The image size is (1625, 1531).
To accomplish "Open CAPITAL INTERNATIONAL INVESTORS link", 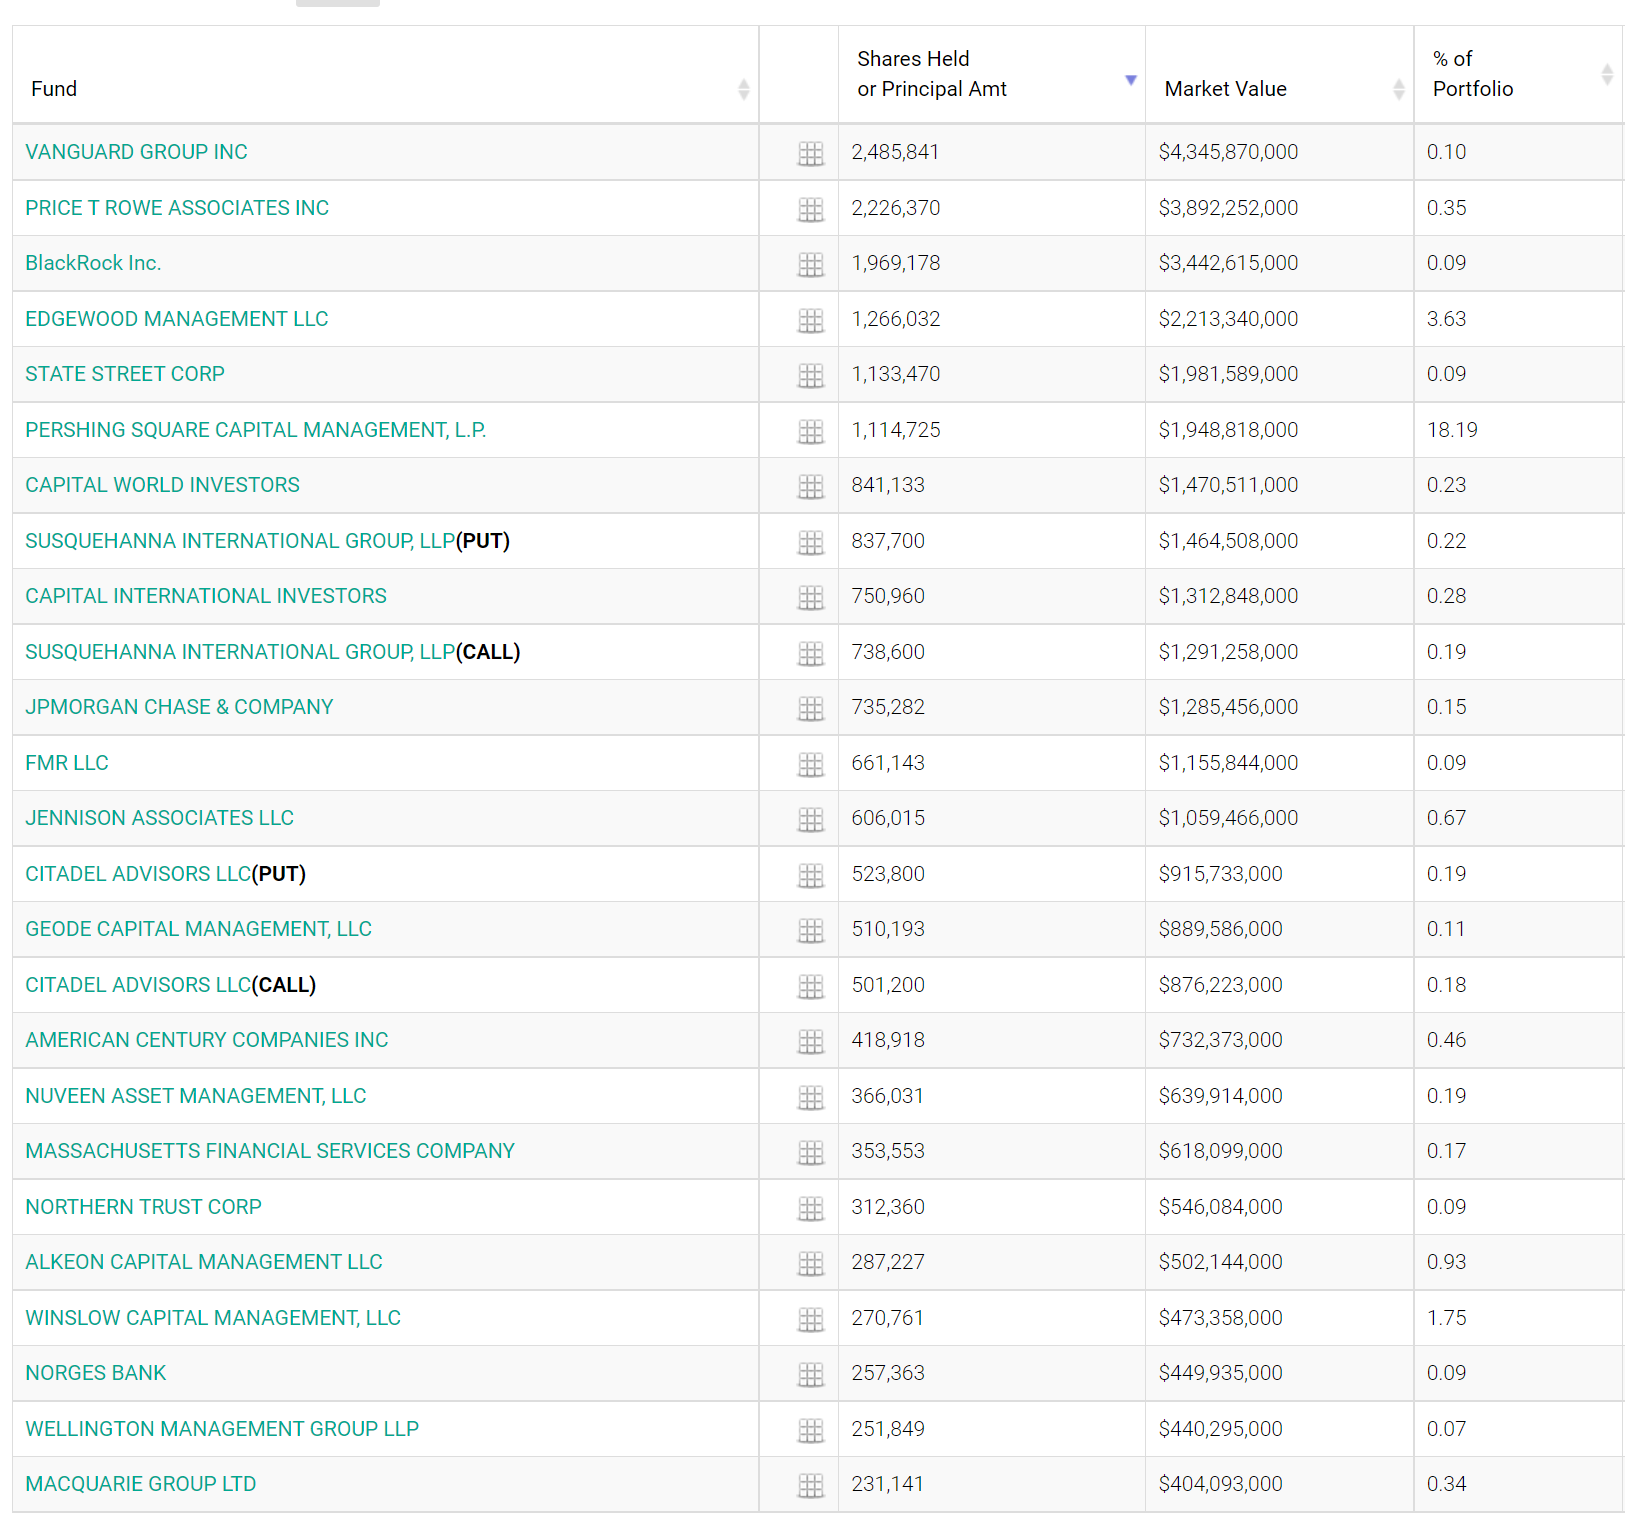I will (x=206, y=596).
